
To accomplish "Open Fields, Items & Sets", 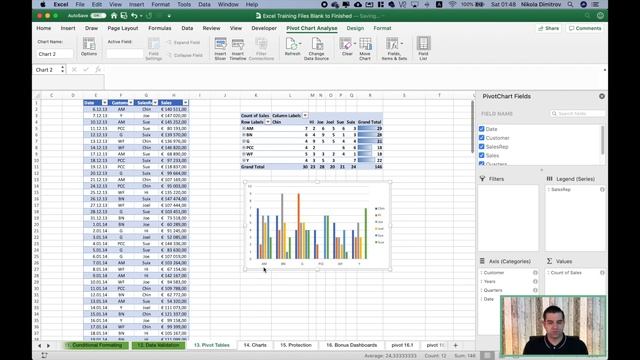I will (394, 49).
